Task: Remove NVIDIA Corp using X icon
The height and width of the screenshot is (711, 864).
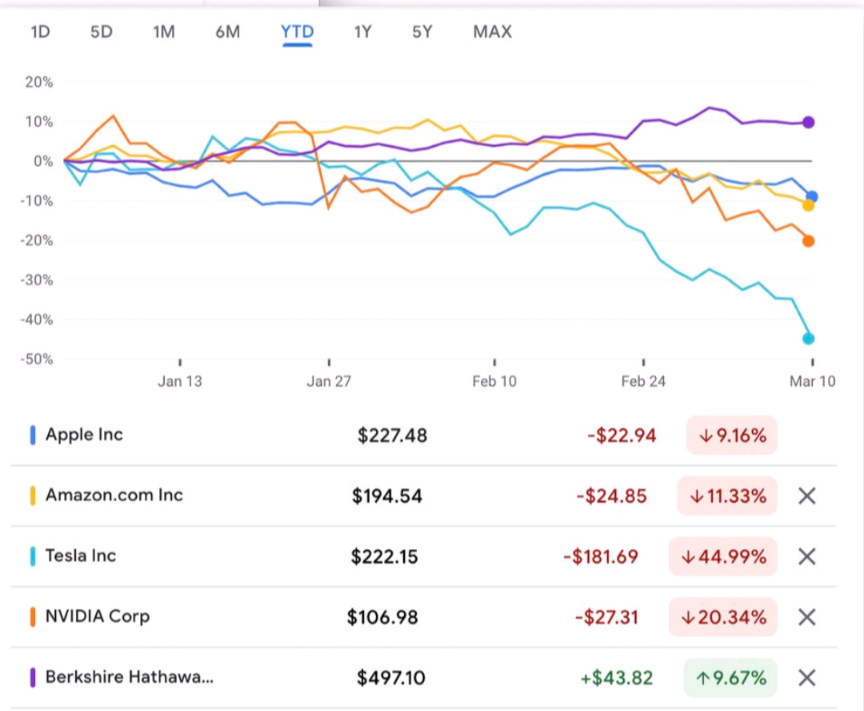Action: (x=808, y=617)
